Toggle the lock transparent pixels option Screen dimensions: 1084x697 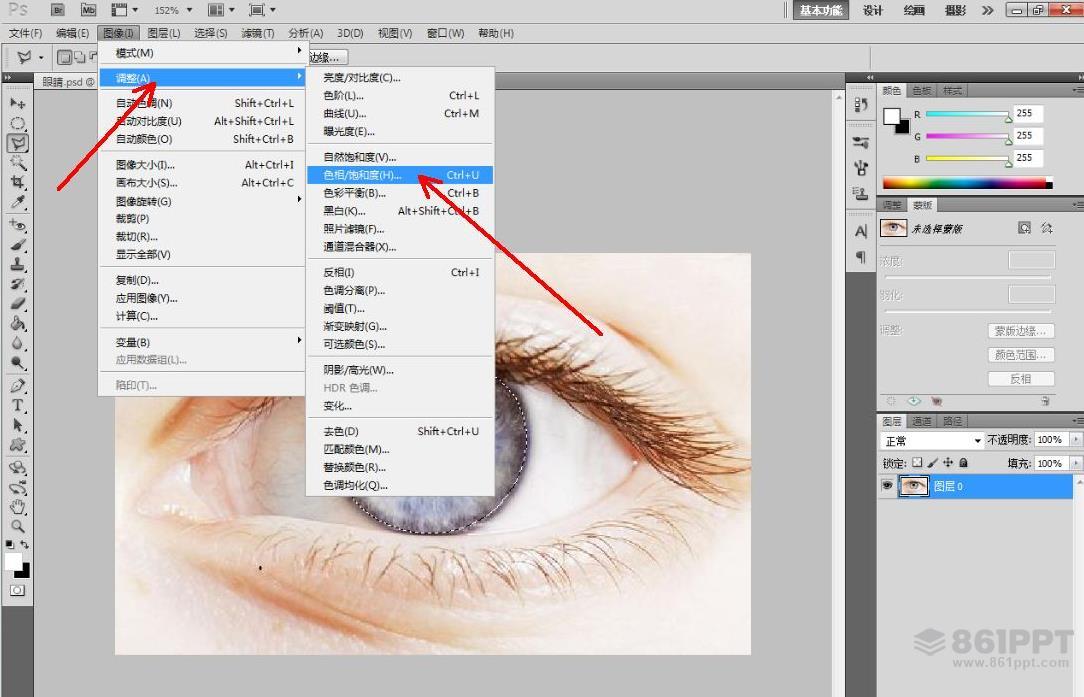click(917, 463)
